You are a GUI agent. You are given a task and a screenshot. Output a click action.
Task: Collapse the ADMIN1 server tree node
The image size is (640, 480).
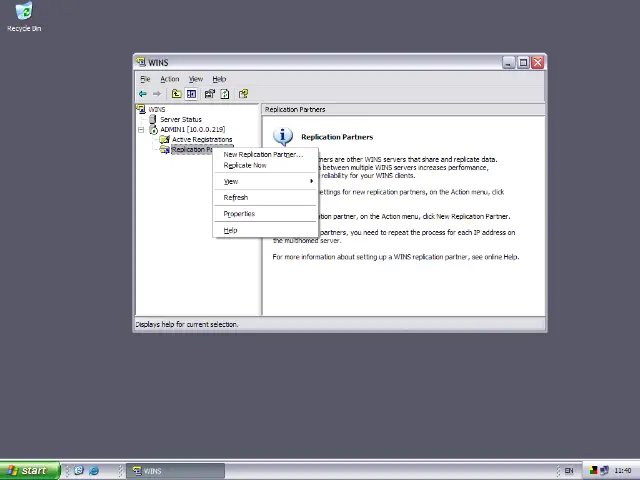[x=141, y=130]
